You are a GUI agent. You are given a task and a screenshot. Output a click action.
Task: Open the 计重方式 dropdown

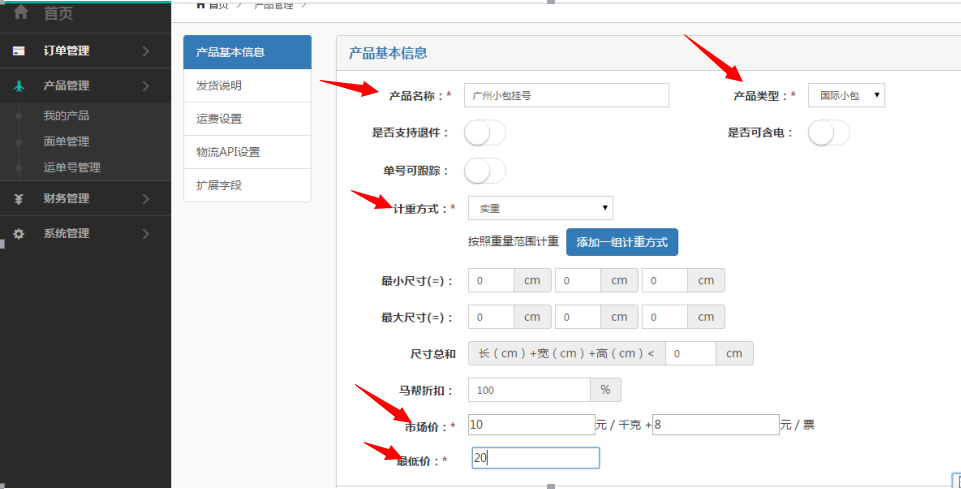540,208
